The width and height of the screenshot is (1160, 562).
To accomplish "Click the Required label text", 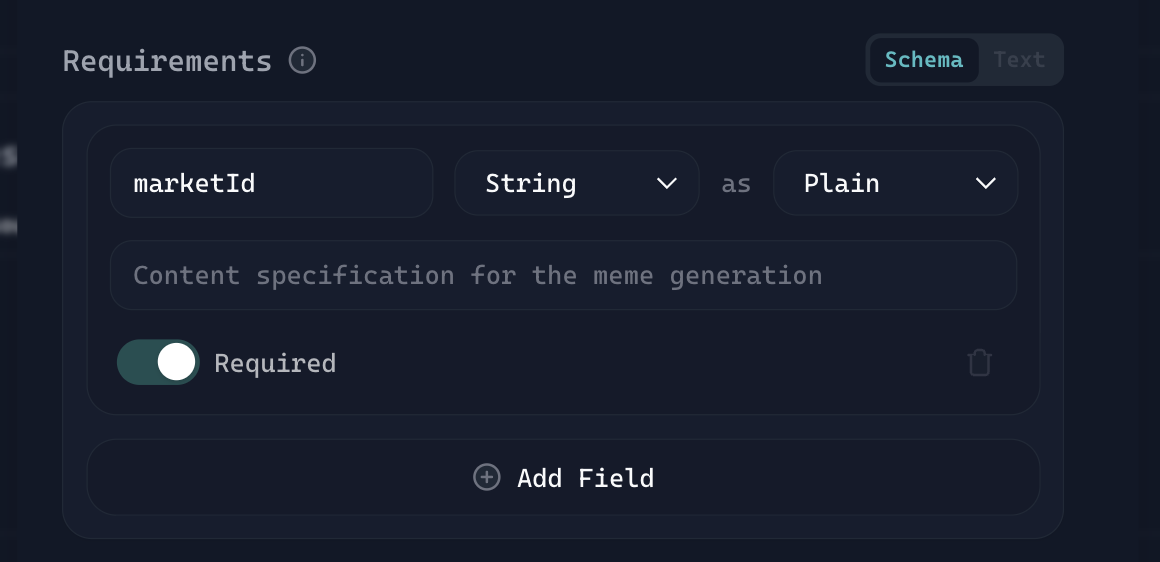I will point(275,363).
